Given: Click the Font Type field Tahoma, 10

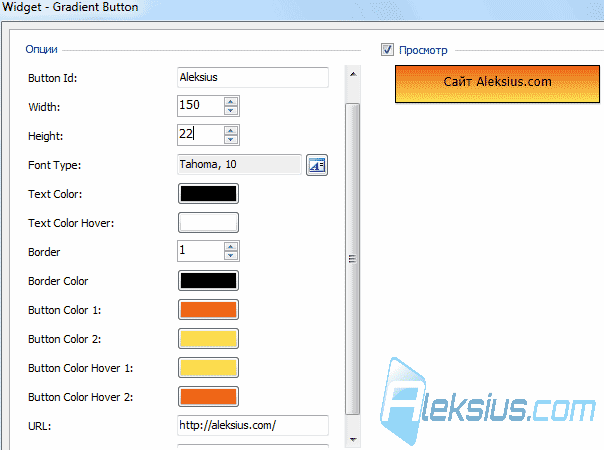Looking at the screenshot, I should pos(239,165).
